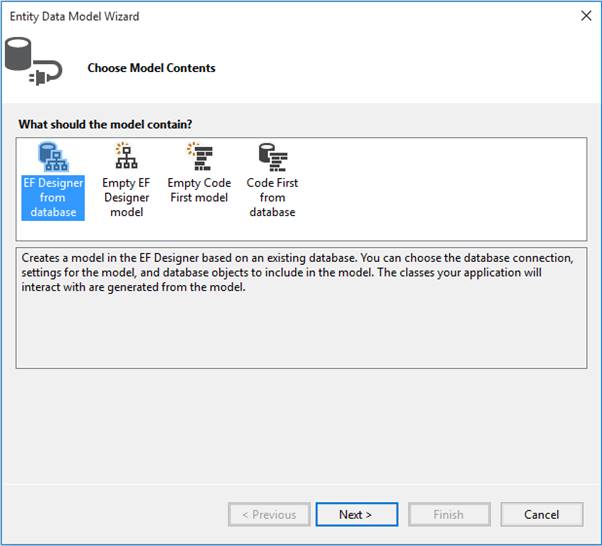Choose the Empty Code First model icon
Image resolution: width=602 pixels, height=546 pixels.
pyautogui.click(x=200, y=156)
